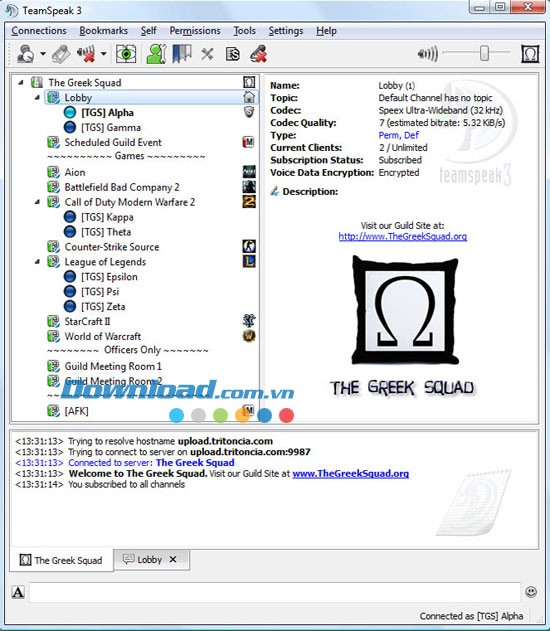Click the S-box toolbar icon
The height and width of the screenshot is (631, 550).
pyautogui.click(x=233, y=54)
